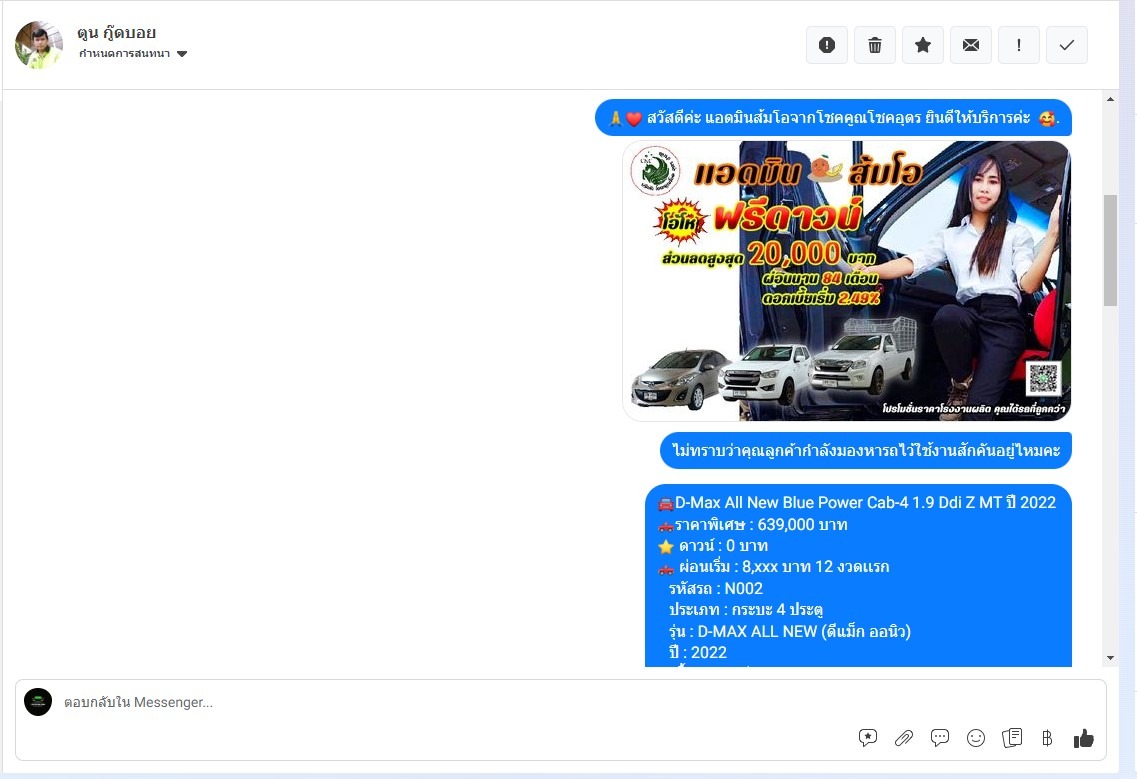Click the ประเภท : กระบะ 4 ประตู line

click(745, 609)
